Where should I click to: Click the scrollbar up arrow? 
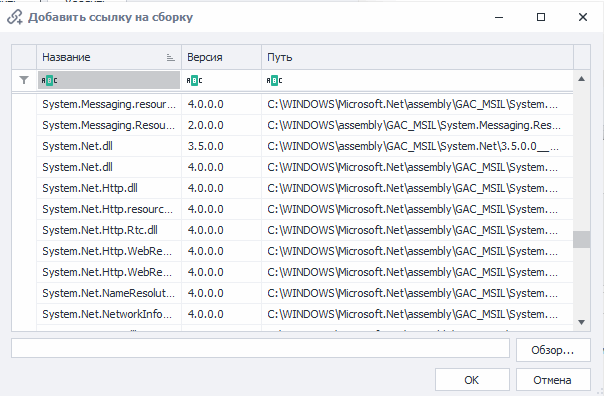582,79
